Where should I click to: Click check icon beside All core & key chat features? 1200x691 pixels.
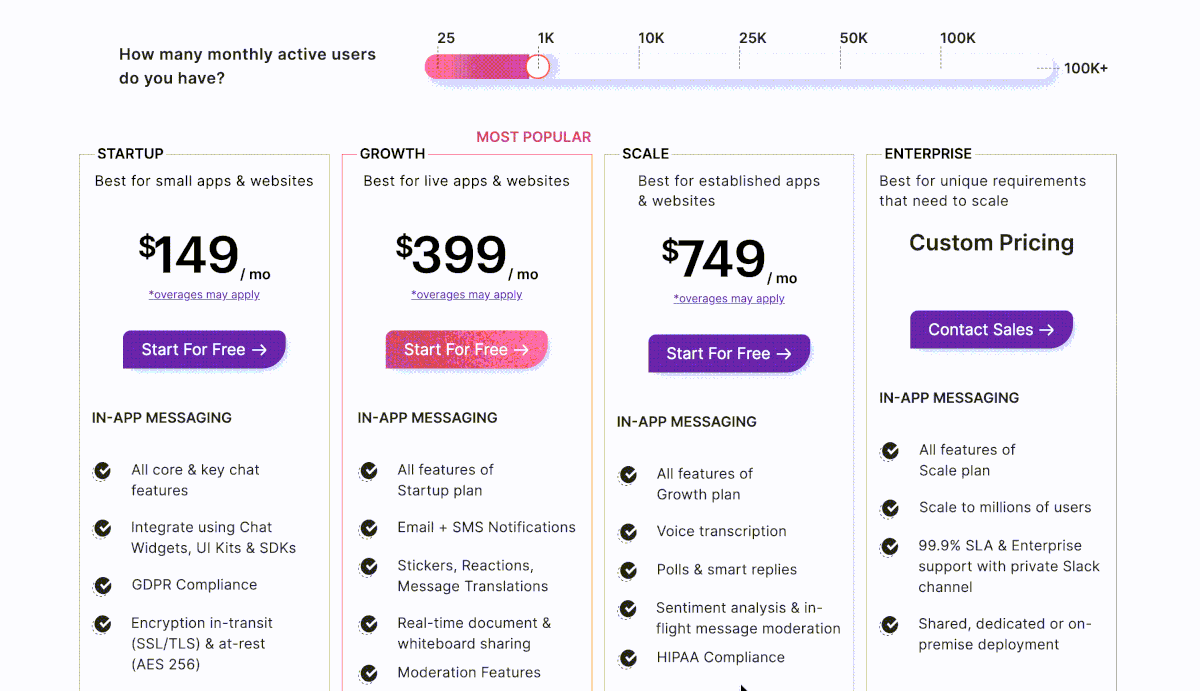(102, 470)
